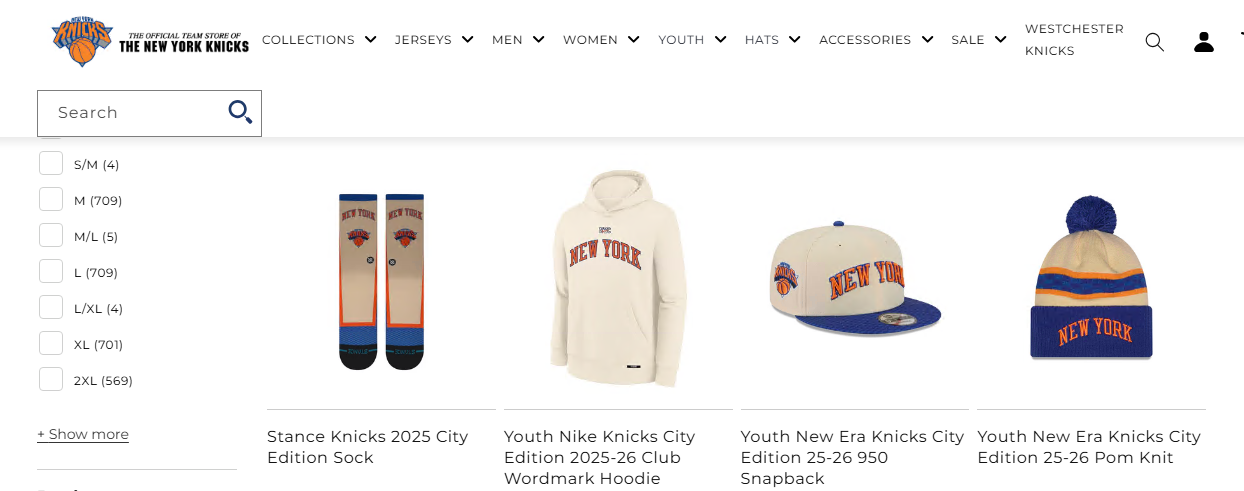The height and width of the screenshot is (491, 1244).
Task: Expand the Collections dropdown menu
Action: click(319, 40)
